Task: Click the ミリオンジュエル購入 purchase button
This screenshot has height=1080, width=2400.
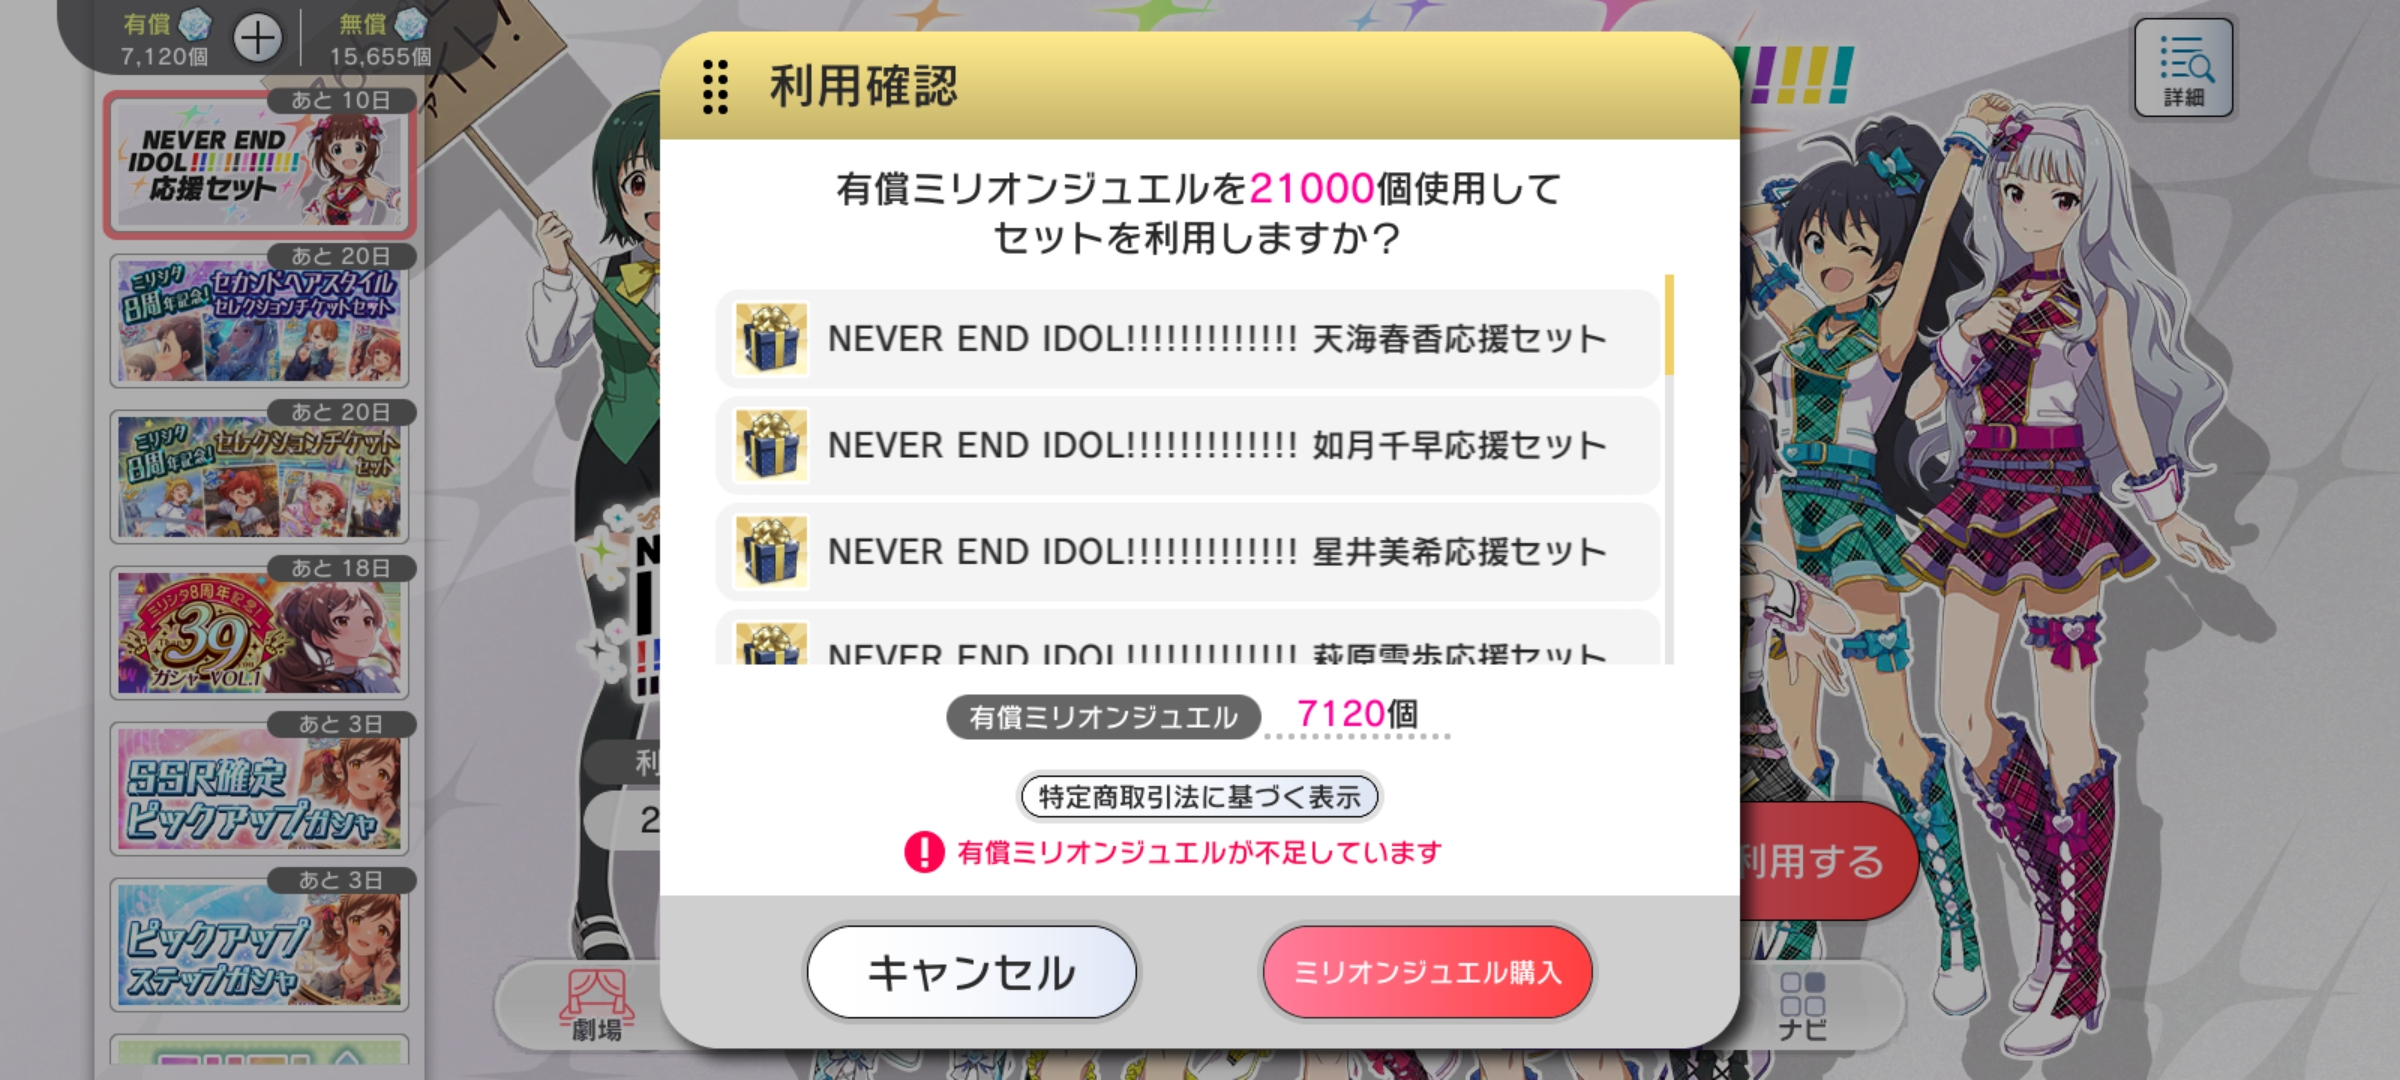Action: point(1427,972)
